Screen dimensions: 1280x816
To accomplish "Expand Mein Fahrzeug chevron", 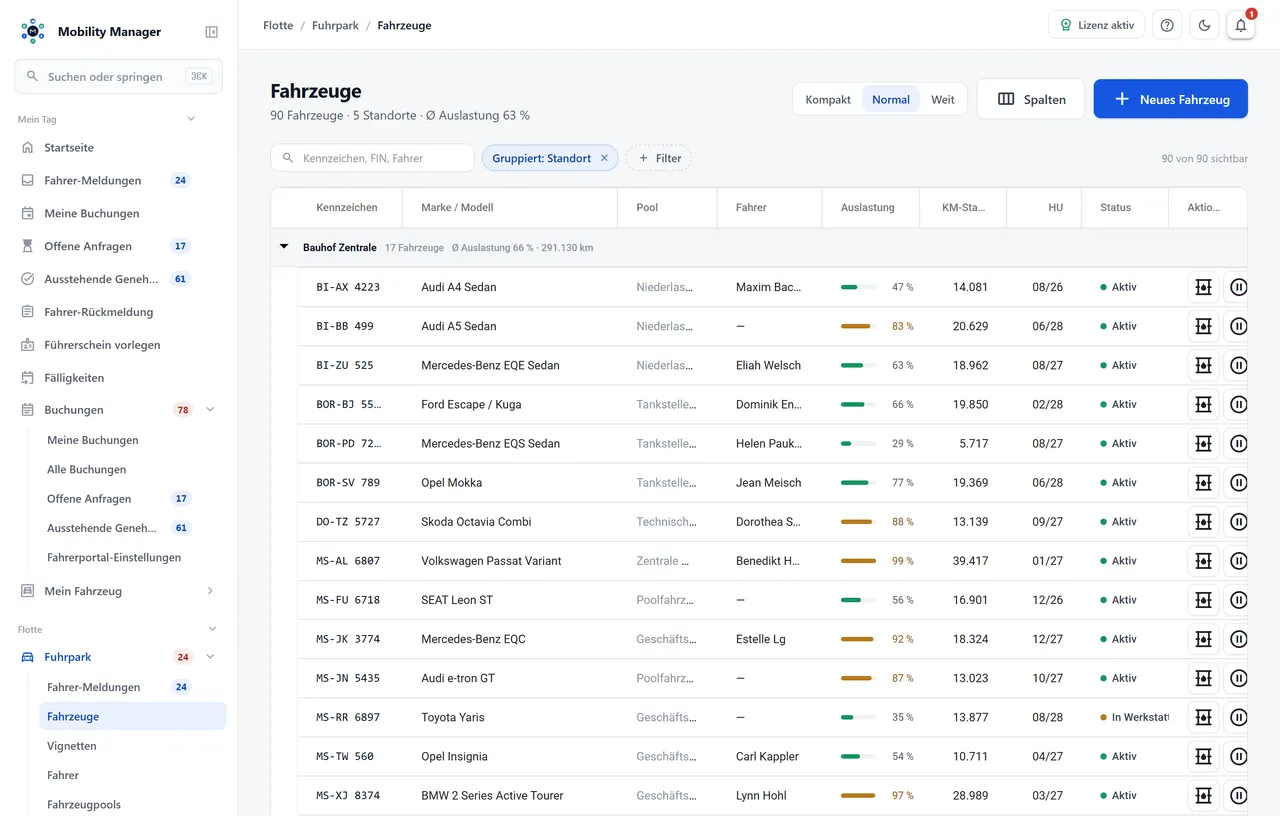I will tap(210, 591).
